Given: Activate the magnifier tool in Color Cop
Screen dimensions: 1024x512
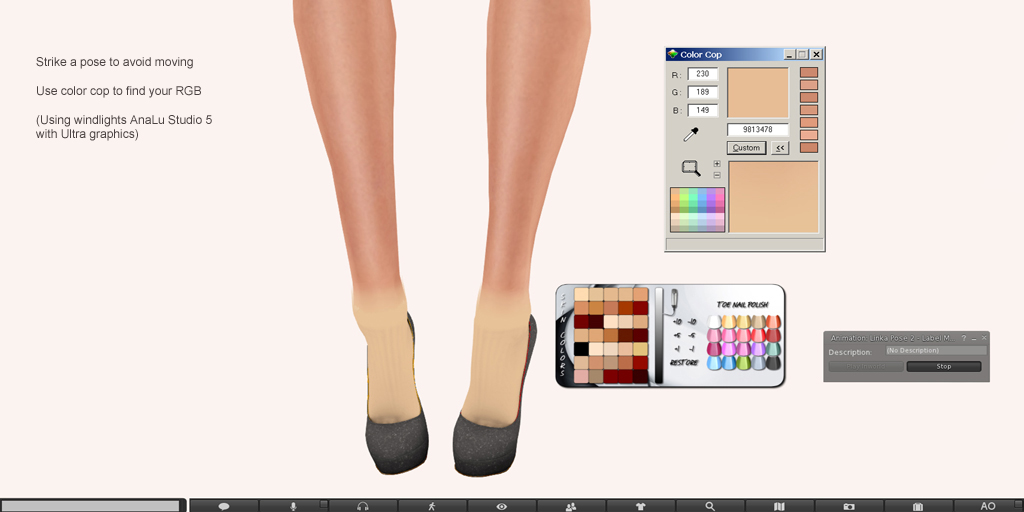Looking at the screenshot, I should [x=690, y=168].
